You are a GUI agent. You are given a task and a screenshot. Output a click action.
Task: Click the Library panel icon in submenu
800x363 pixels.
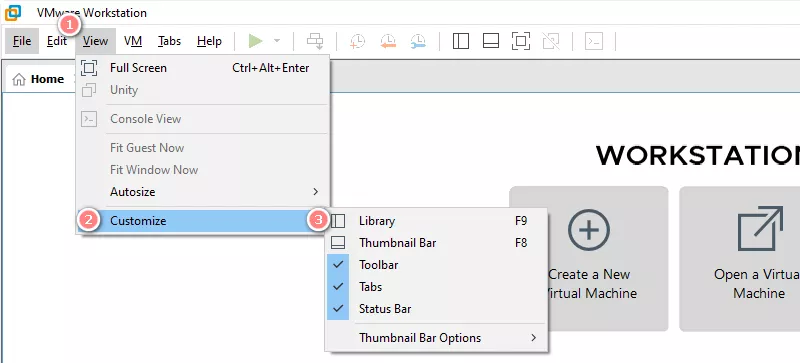tap(338, 221)
